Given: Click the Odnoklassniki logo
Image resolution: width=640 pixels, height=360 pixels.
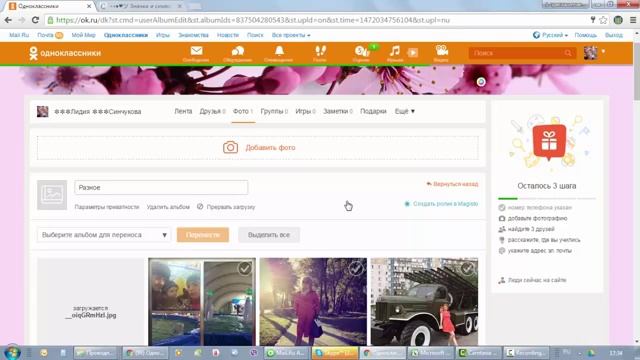Looking at the screenshot, I should coord(64,53).
